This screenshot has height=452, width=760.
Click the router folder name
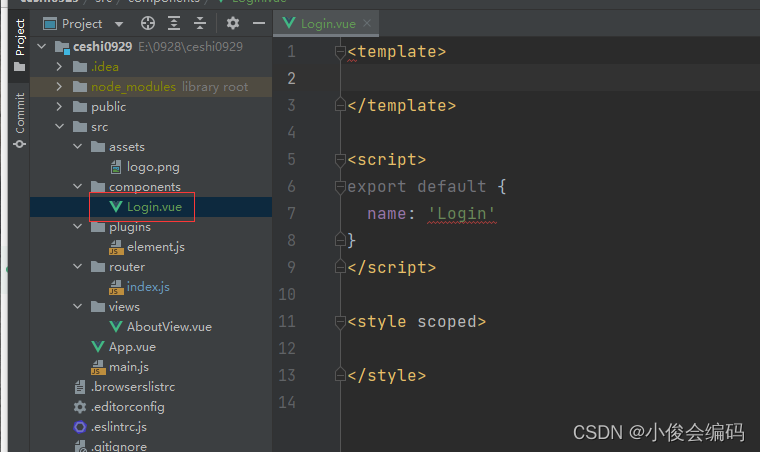pos(127,267)
